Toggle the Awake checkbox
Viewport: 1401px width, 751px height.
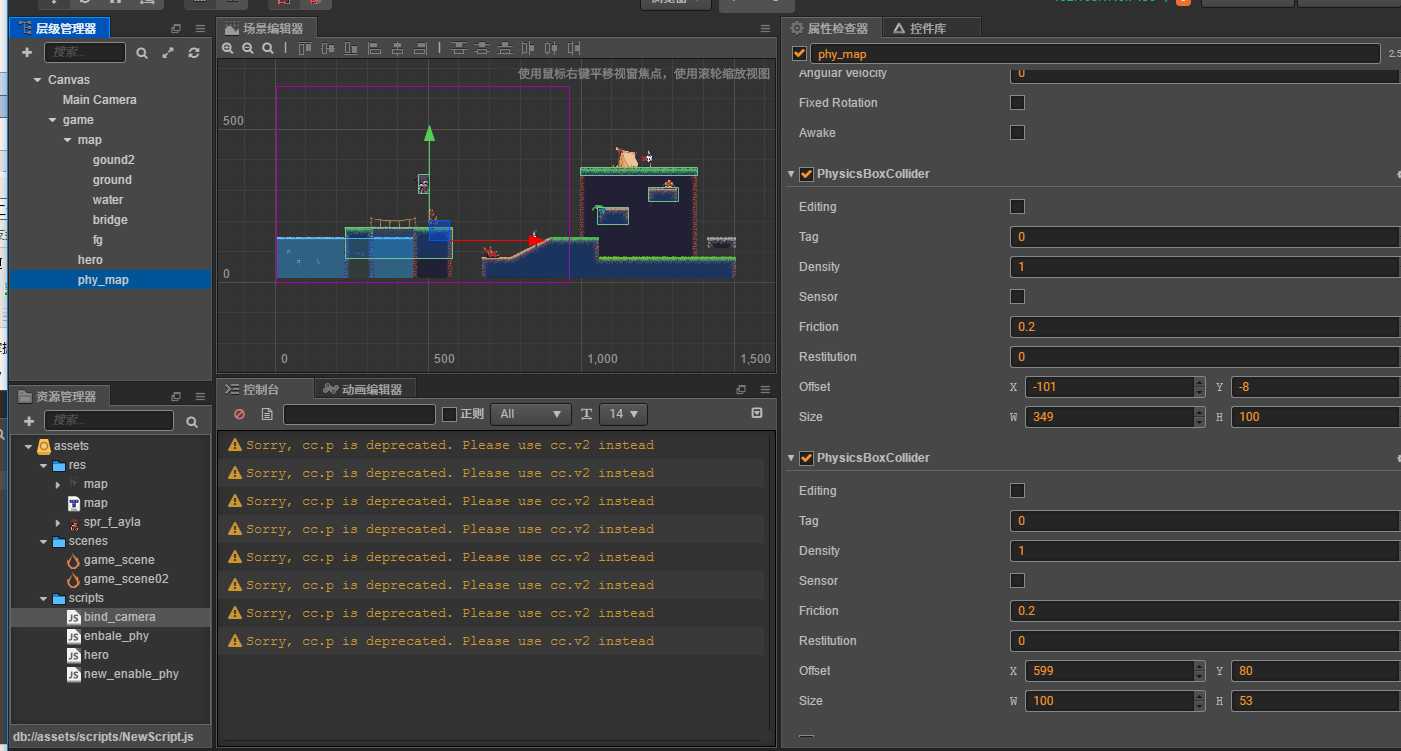click(1017, 132)
